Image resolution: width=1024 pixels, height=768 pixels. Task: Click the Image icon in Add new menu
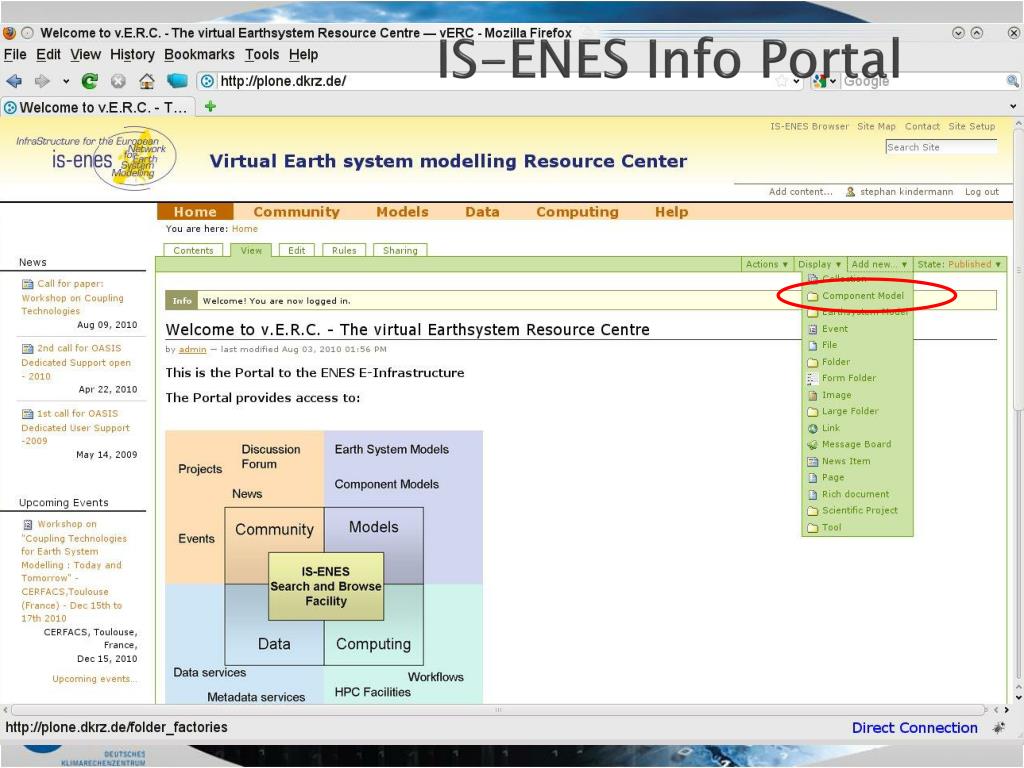tap(812, 395)
